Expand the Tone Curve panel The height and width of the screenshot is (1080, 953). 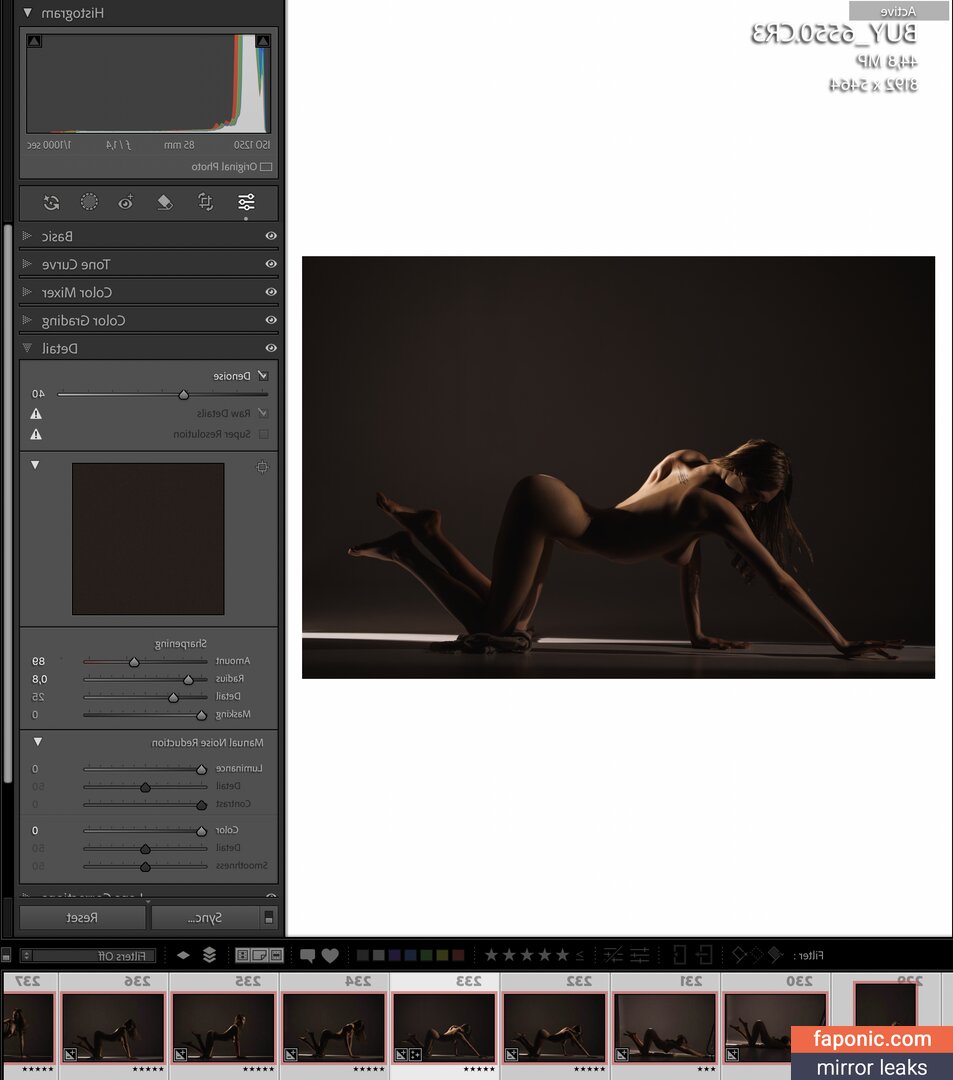pos(28,264)
